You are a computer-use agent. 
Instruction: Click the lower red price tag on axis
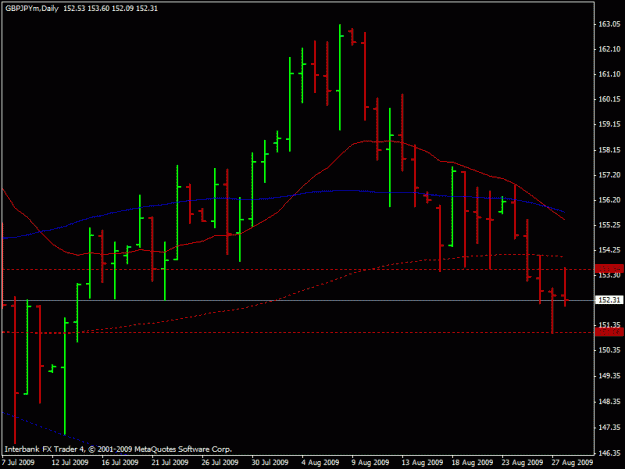tap(609, 332)
